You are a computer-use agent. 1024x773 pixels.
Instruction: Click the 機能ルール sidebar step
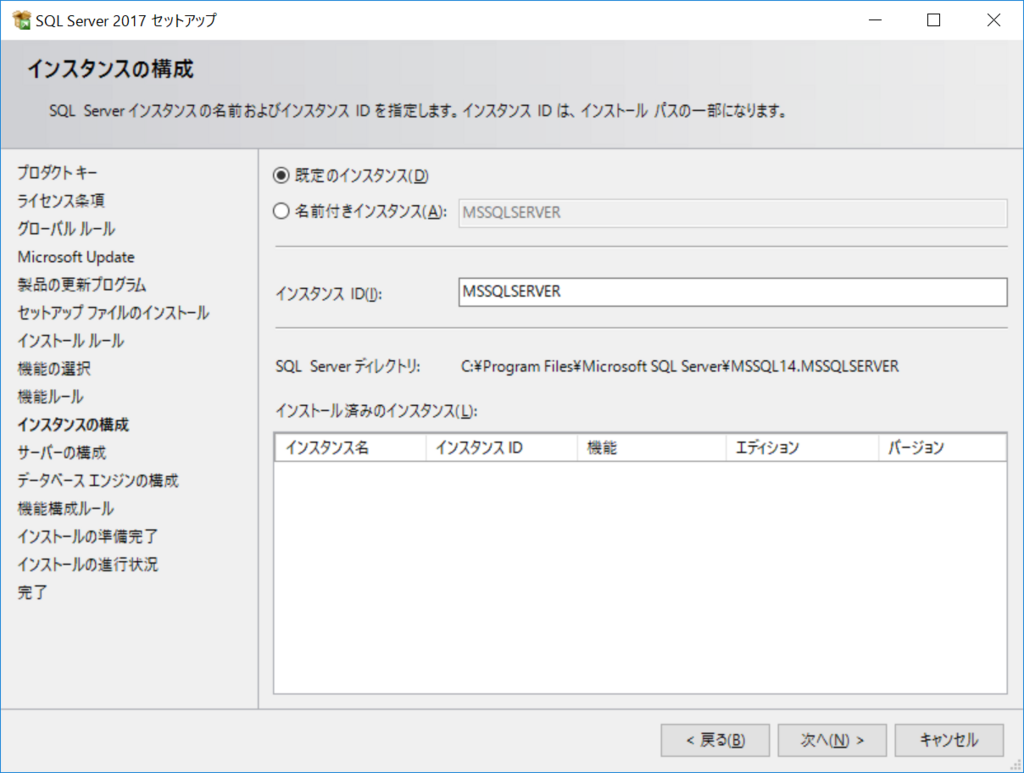click(50, 397)
